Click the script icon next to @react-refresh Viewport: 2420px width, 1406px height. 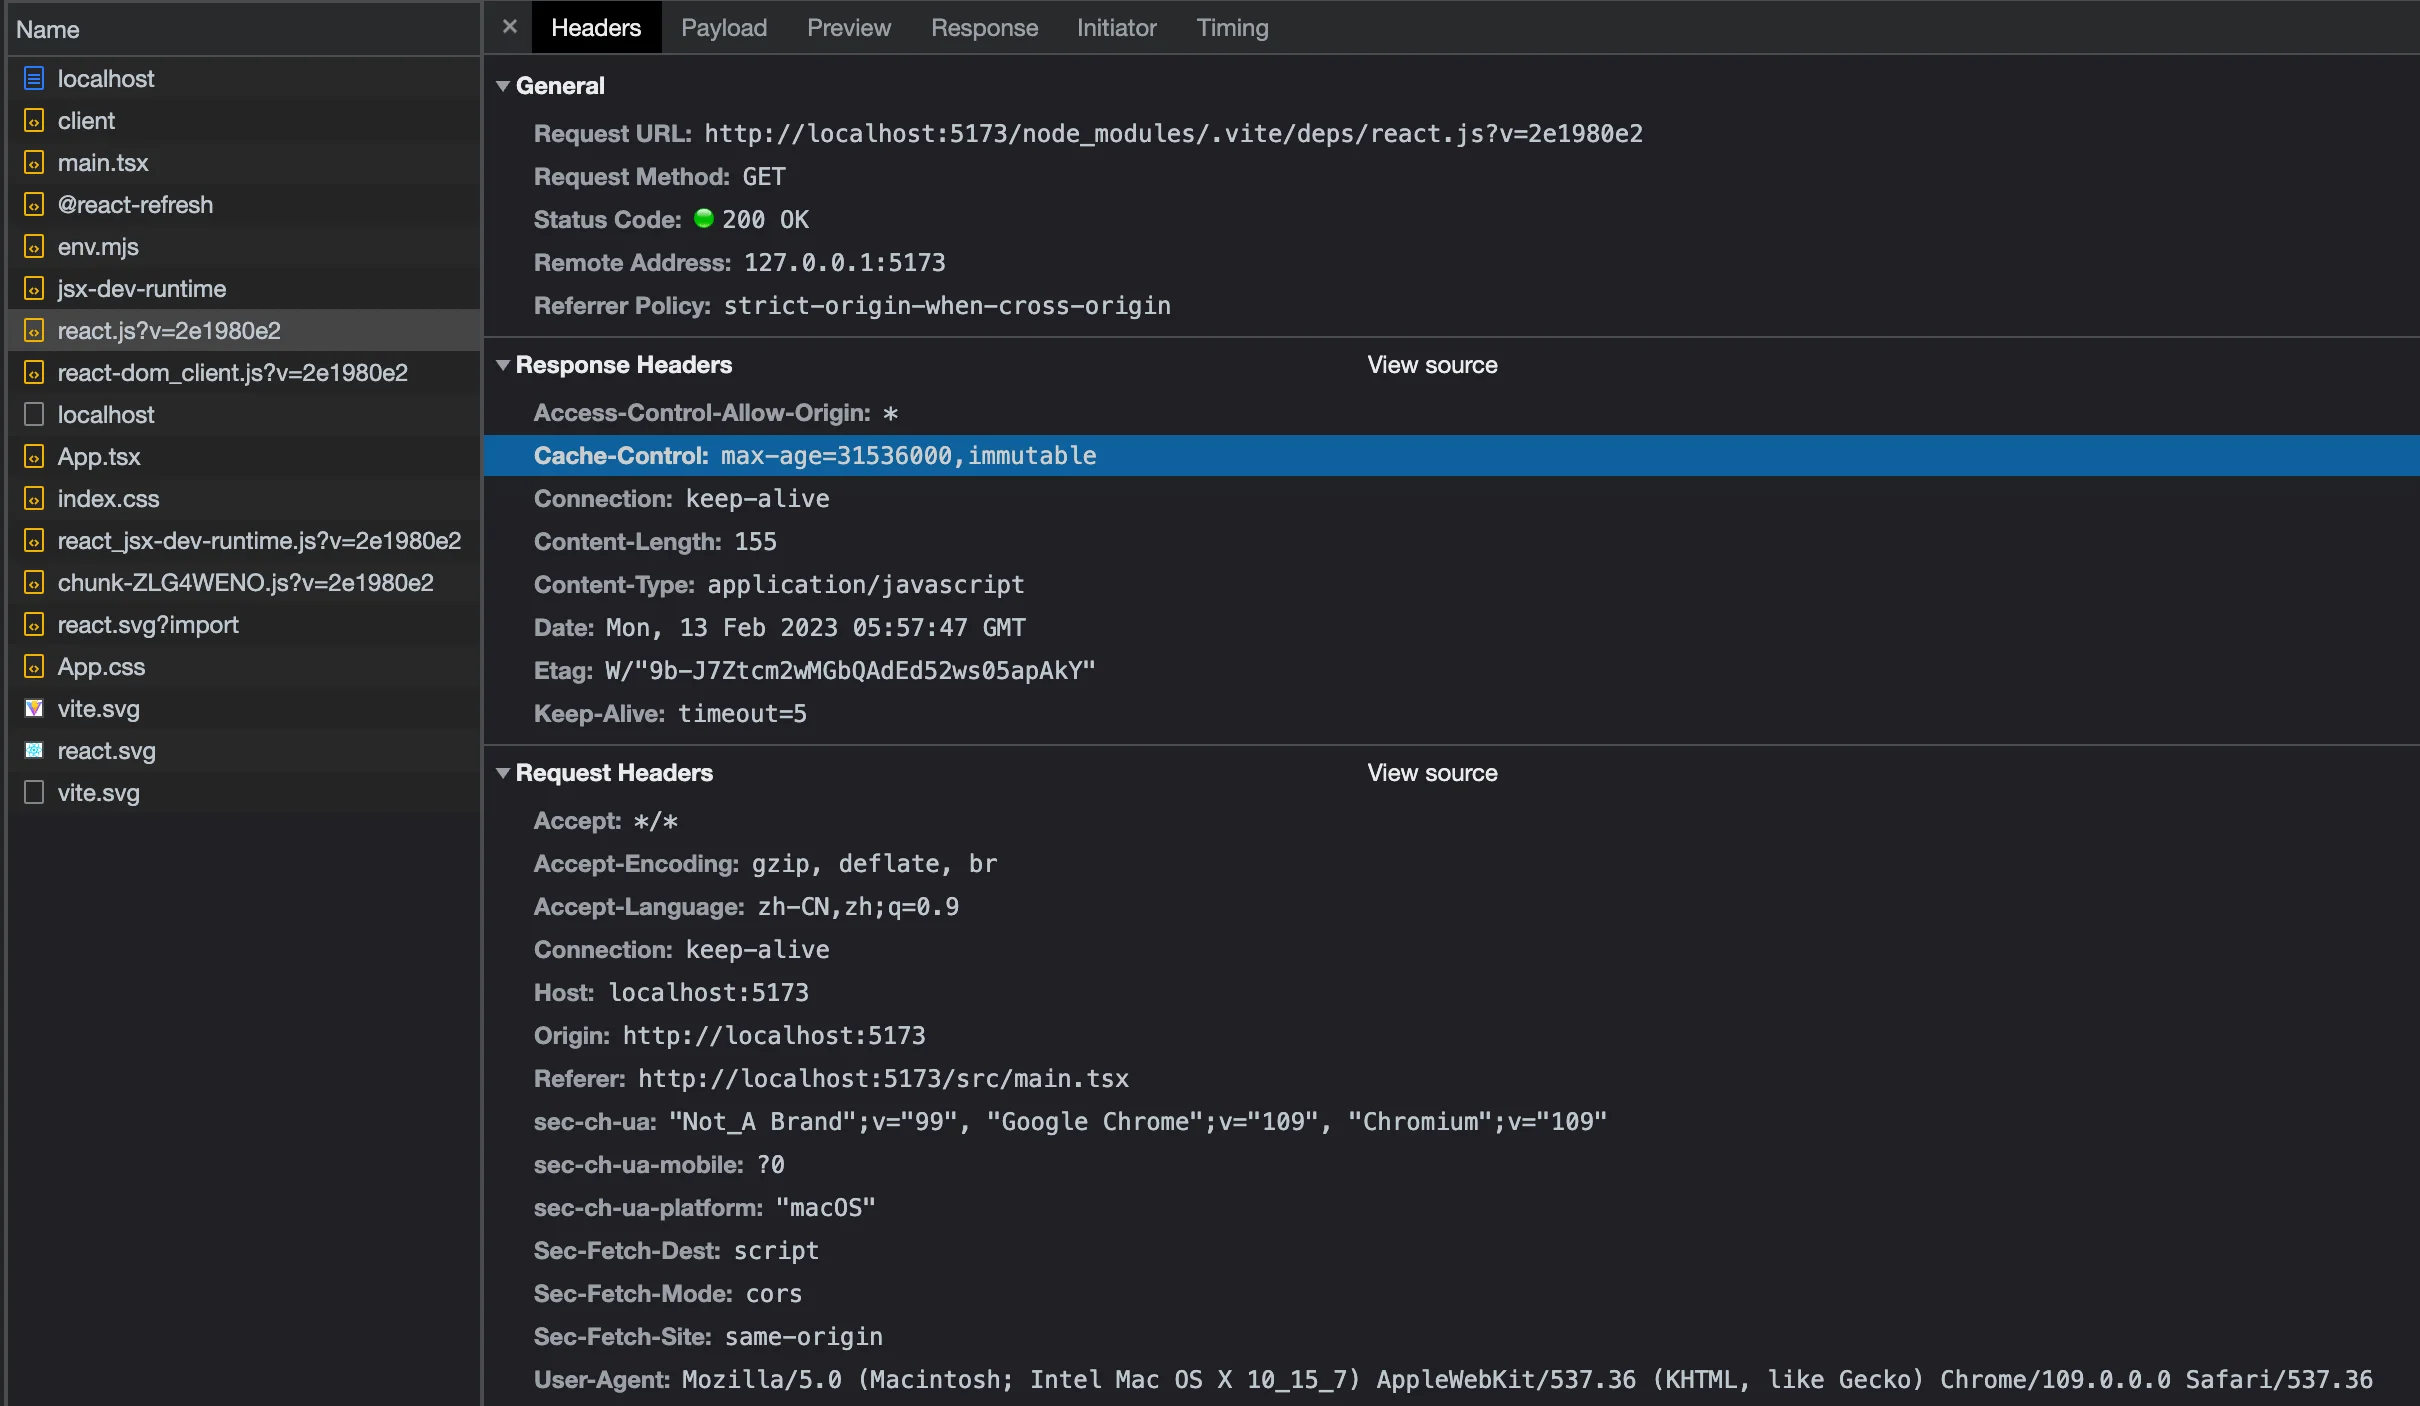pos(34,204)
